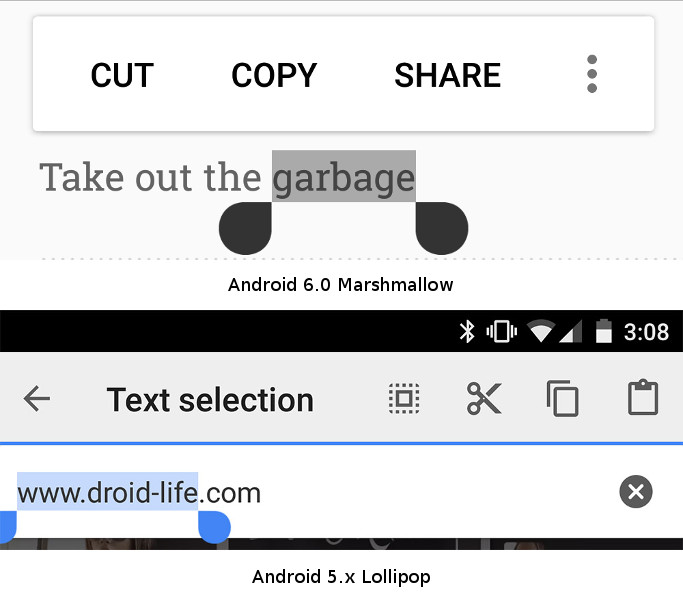
Task: Tap the Select all icon
Action: click(404, 398)
